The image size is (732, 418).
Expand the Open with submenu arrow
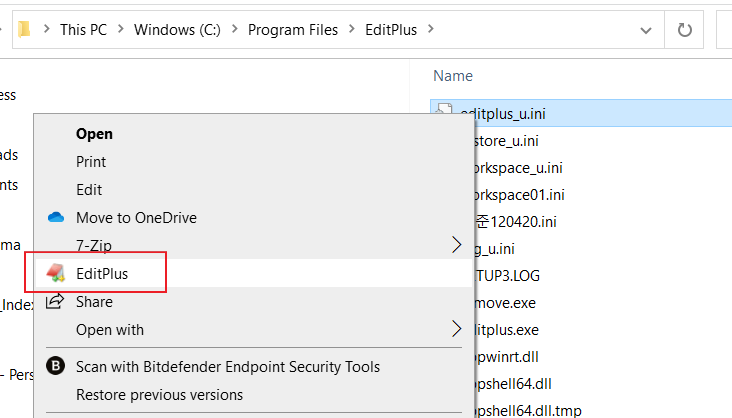tap(457, 329)
